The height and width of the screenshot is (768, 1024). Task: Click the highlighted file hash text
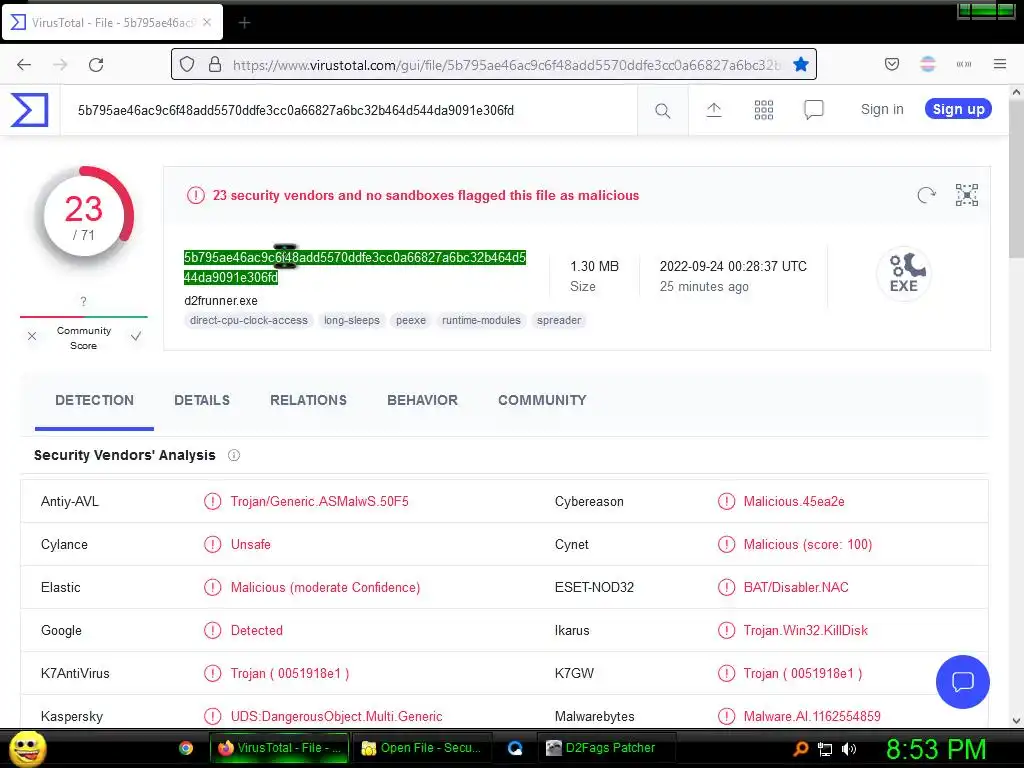(x=355, y=267)
